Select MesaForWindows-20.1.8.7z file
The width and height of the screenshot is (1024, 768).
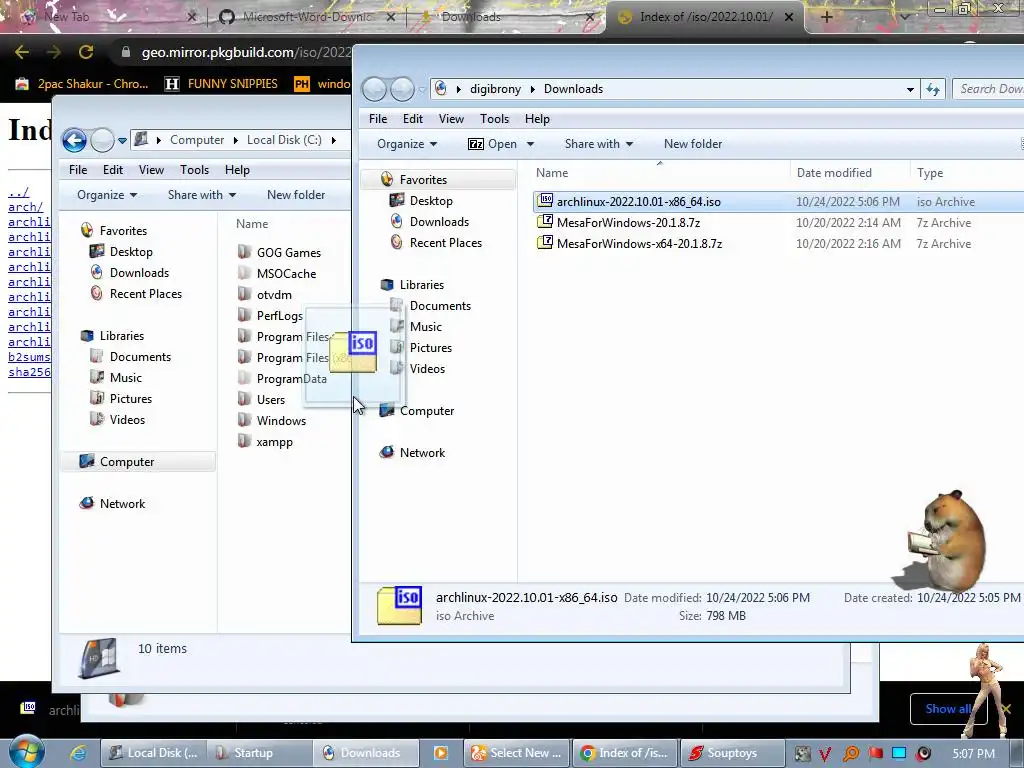[628, 223]
